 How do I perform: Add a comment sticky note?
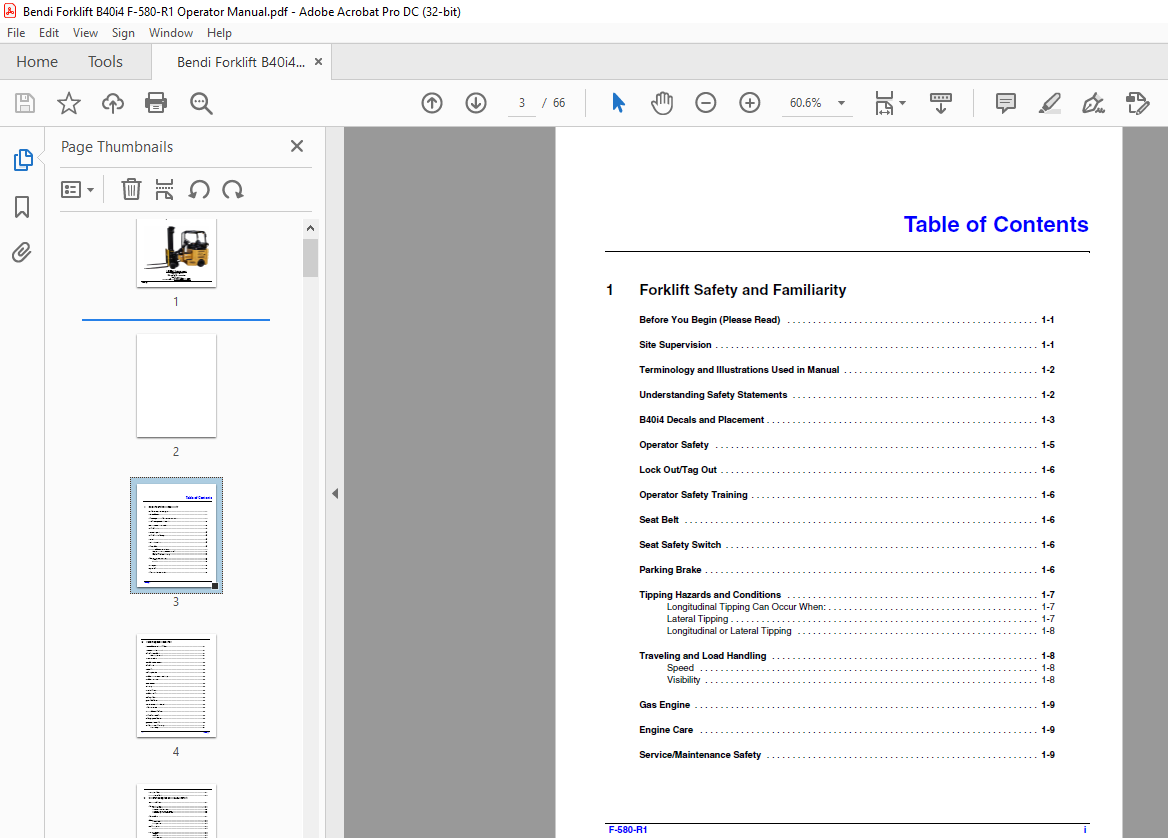[x=1006, y=103]
